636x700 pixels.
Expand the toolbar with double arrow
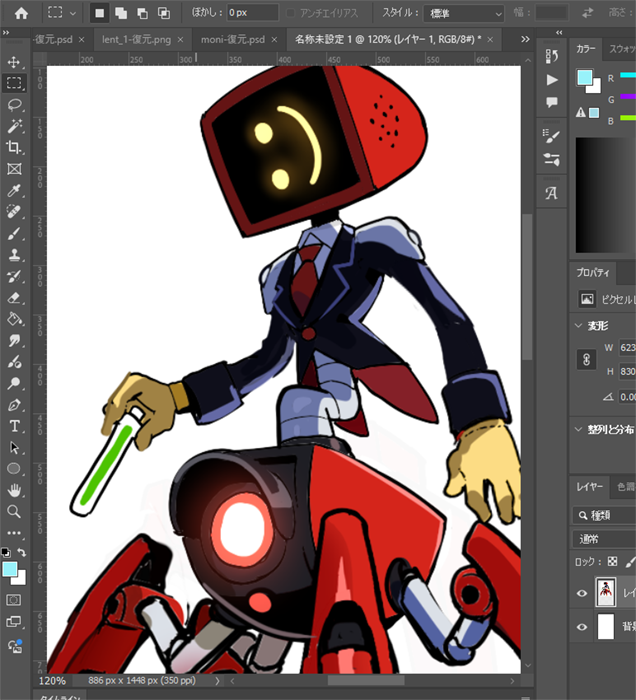[6, 33]
